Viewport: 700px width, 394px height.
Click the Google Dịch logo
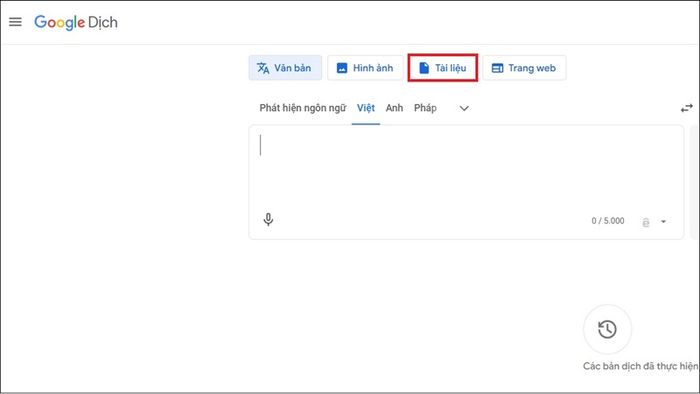coord(76,22)
